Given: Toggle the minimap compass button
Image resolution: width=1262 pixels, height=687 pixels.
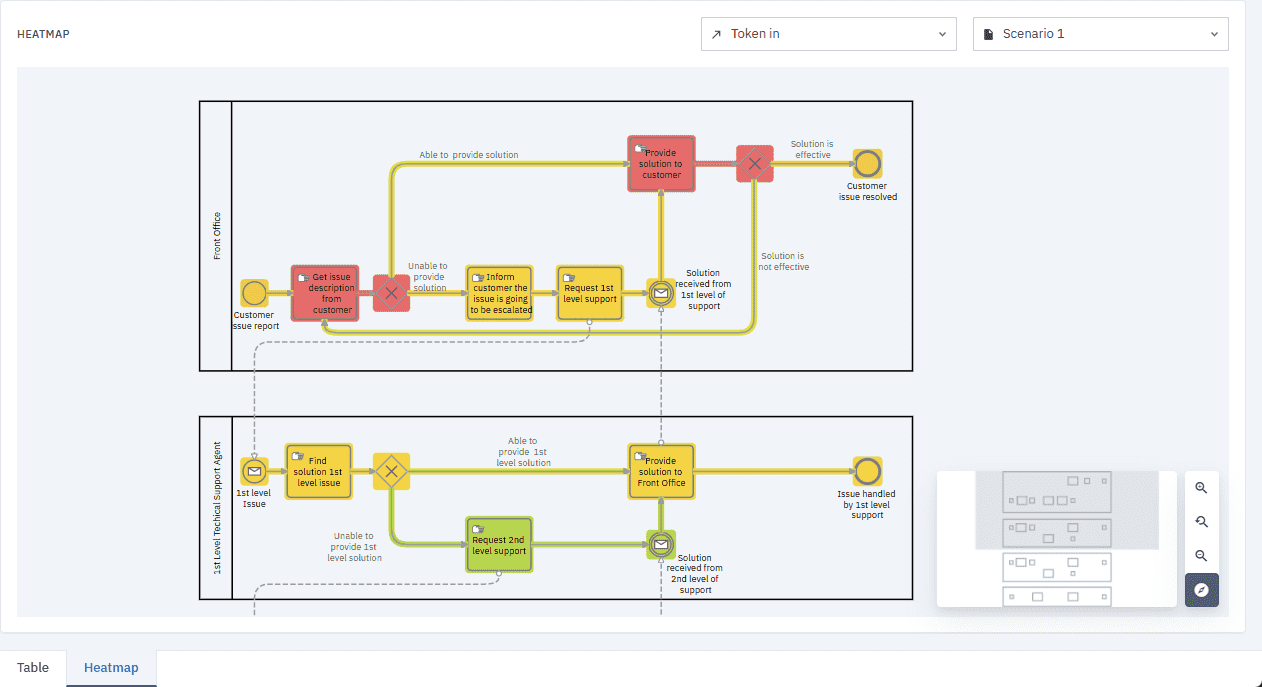Looking at the screenshot, I should 1201,590.
